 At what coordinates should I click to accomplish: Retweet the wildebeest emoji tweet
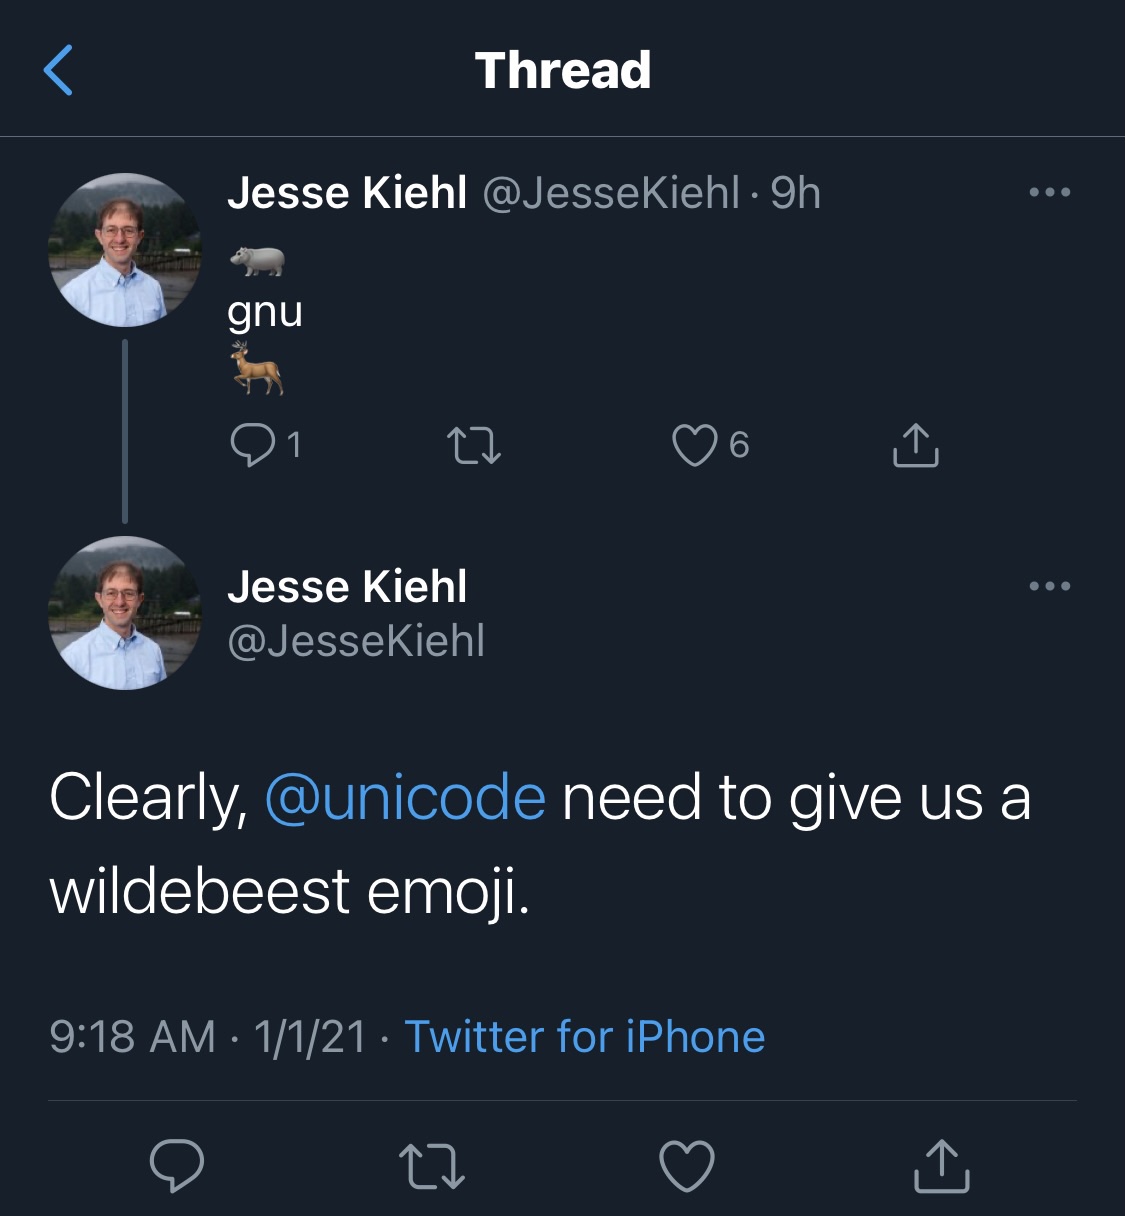click(x=432, y=1166)
